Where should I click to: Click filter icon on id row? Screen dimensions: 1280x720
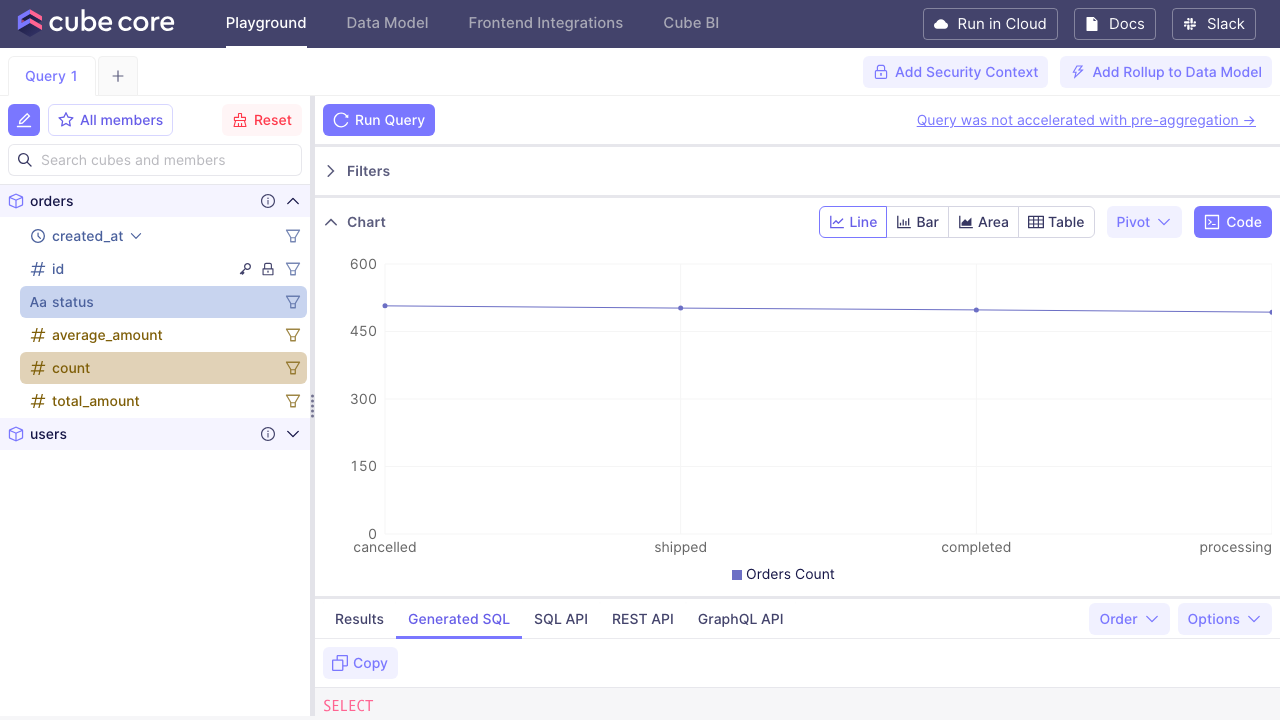point(293,269)
